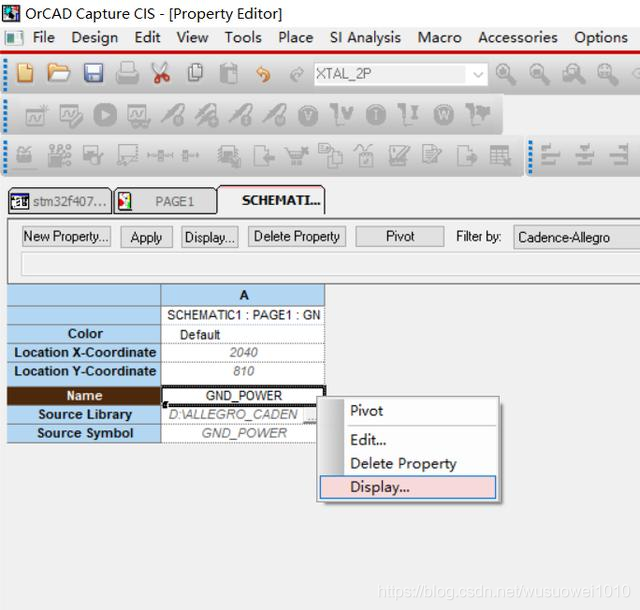
Task: Click the Source Symbol row header
Action: coord(84,433)
